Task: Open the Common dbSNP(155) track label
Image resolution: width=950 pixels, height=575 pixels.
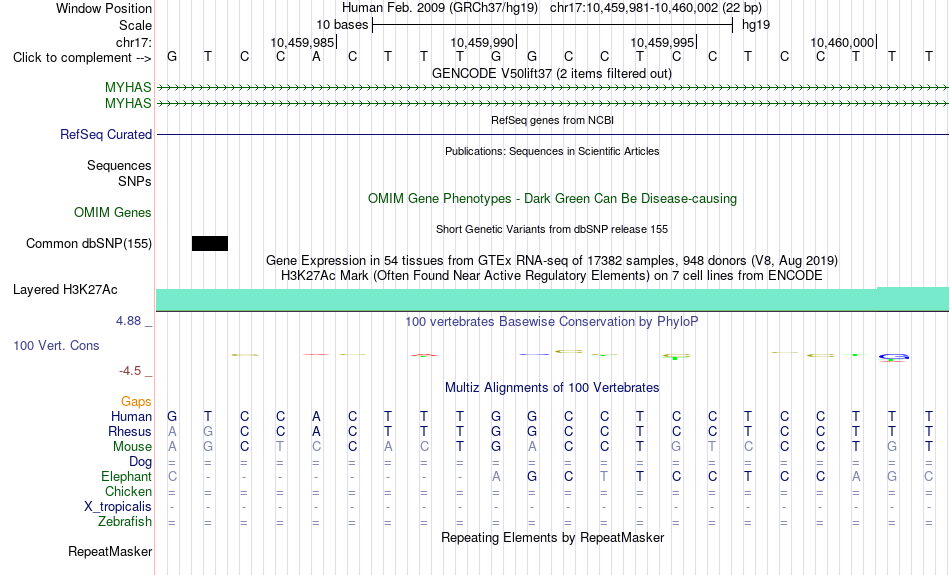Action: coord(89,244)
